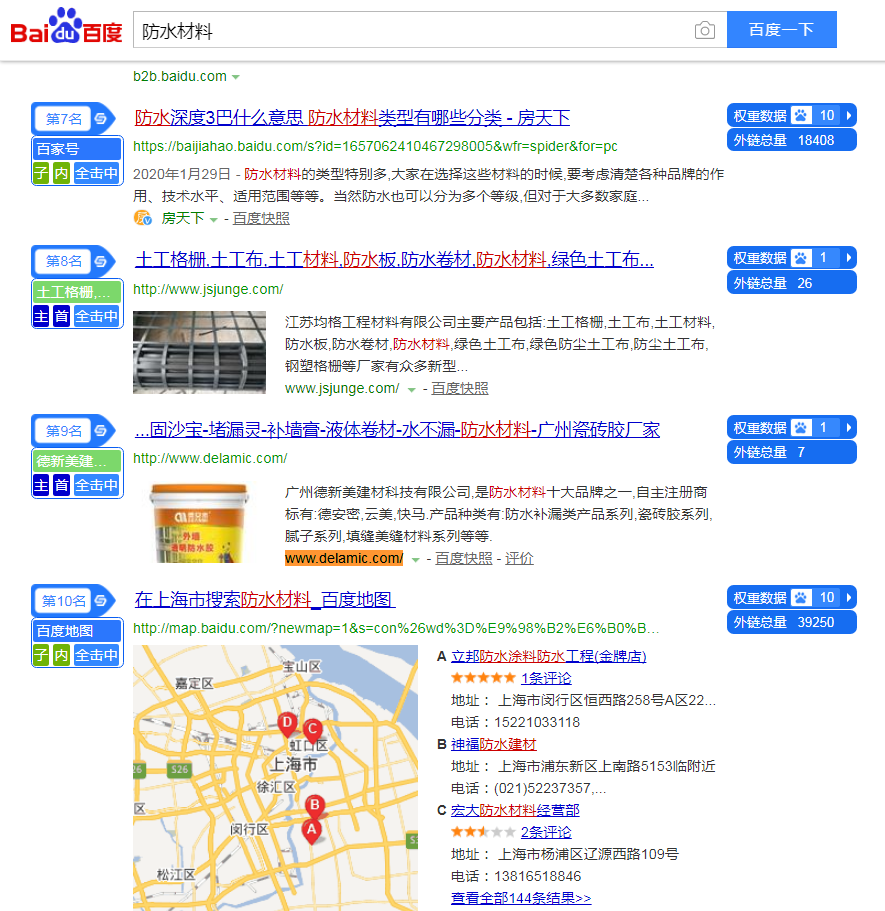Select map marker D
Screen dimensions: 885x911
pyautogui.click(x=287, y=723)
